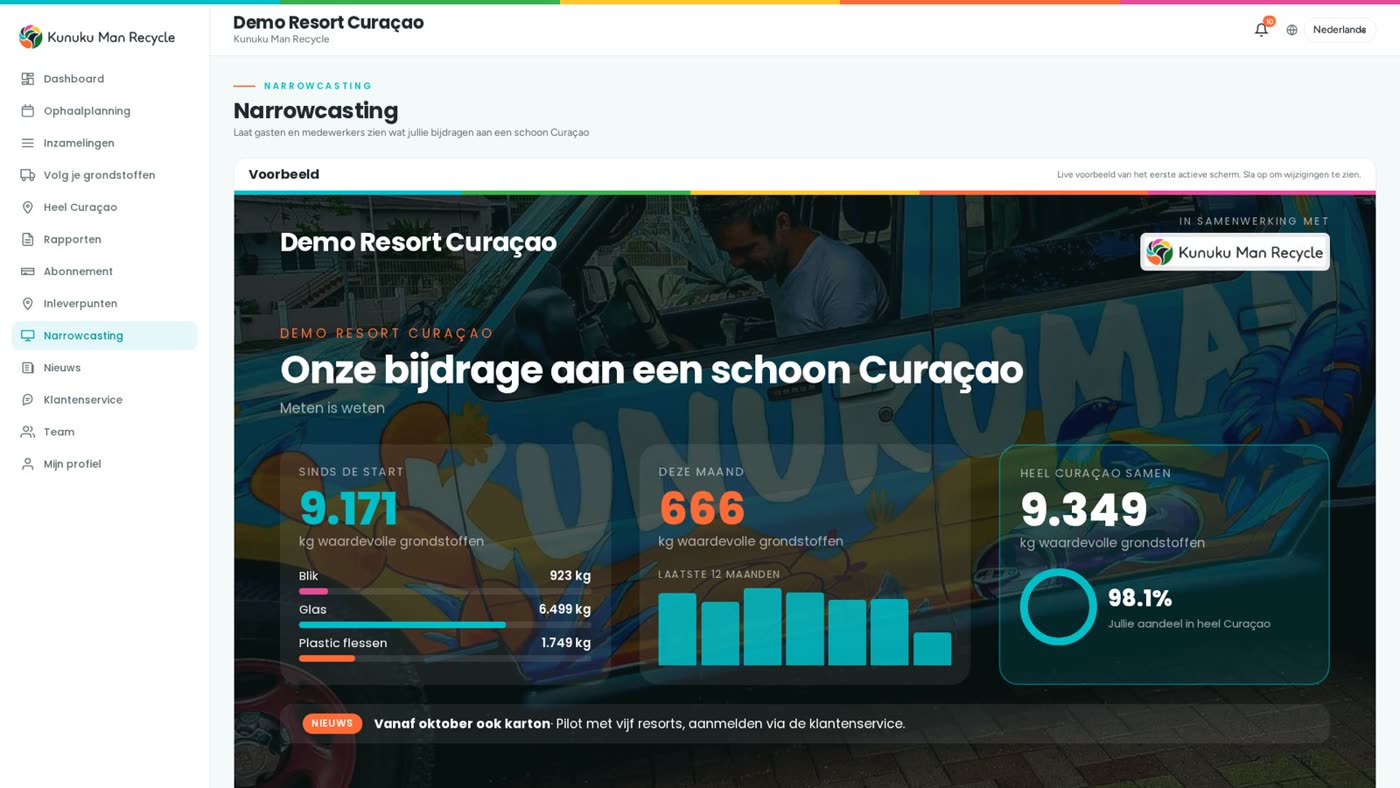Click the Plastic flessen progress bar
The height and width of the screenshot is (788, 1400).
tap(445, 658)
